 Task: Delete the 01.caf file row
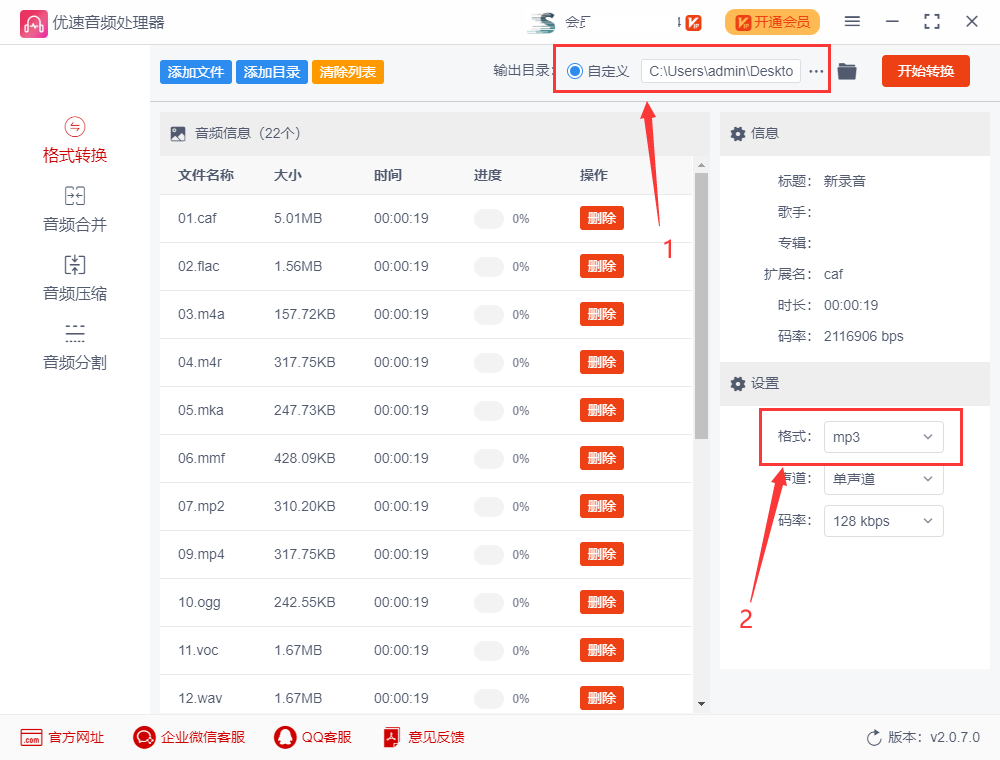[x=601, y=218]
